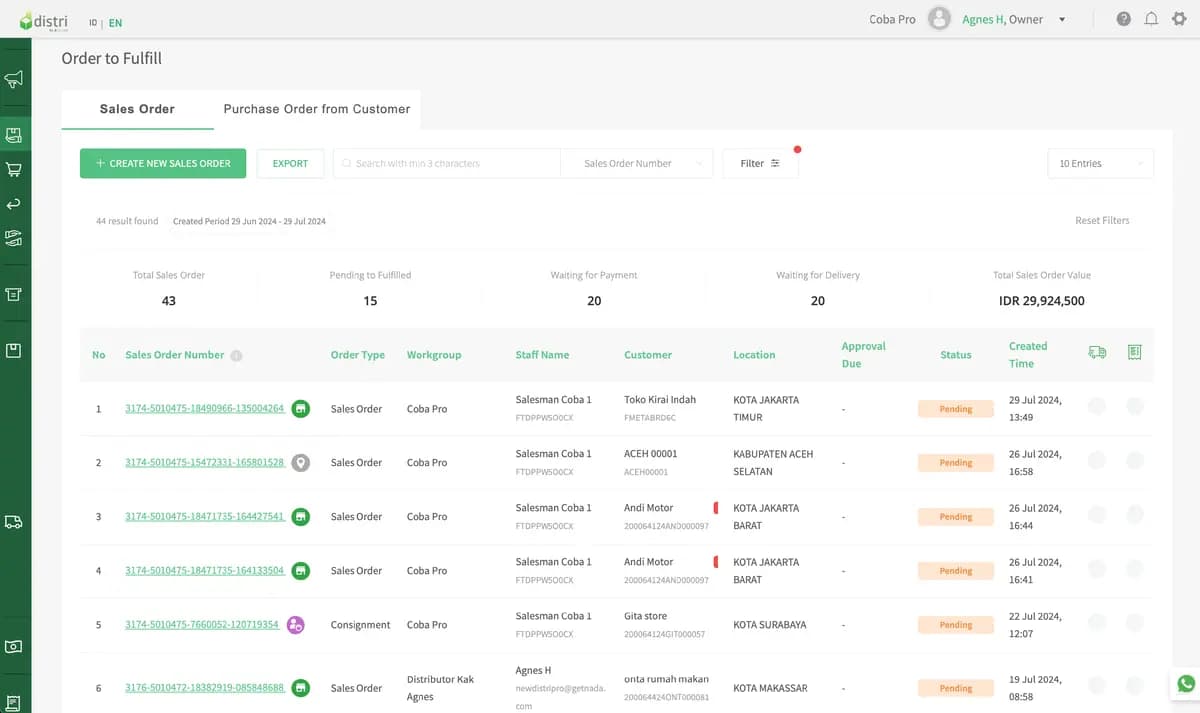The image size is (1200, 713).
Task: Click Reset Filters
Action: [1102, 220]
